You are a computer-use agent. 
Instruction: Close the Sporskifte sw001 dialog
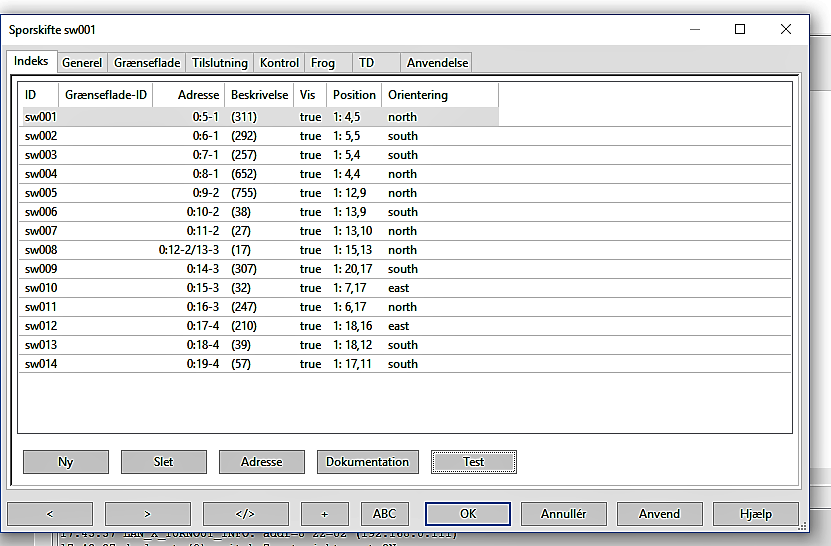click(x=786, y=29)
